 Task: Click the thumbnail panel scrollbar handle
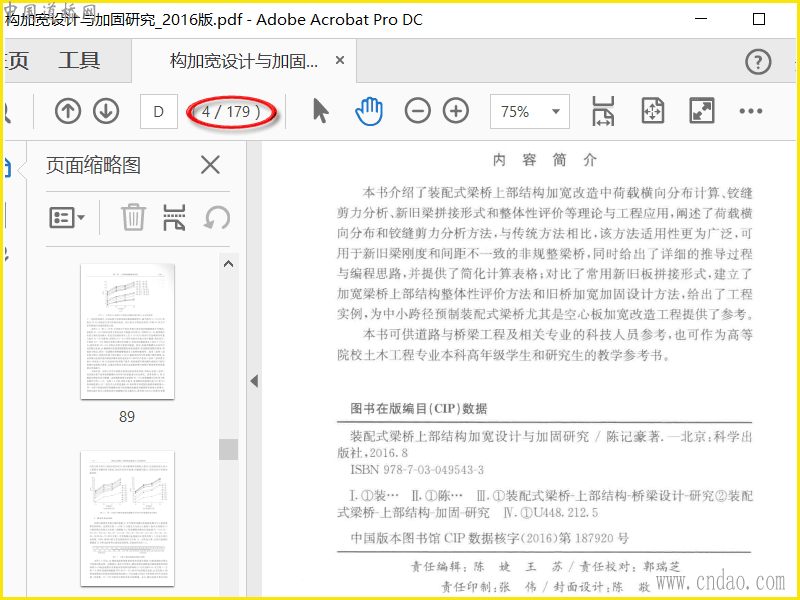click(229, 449)
